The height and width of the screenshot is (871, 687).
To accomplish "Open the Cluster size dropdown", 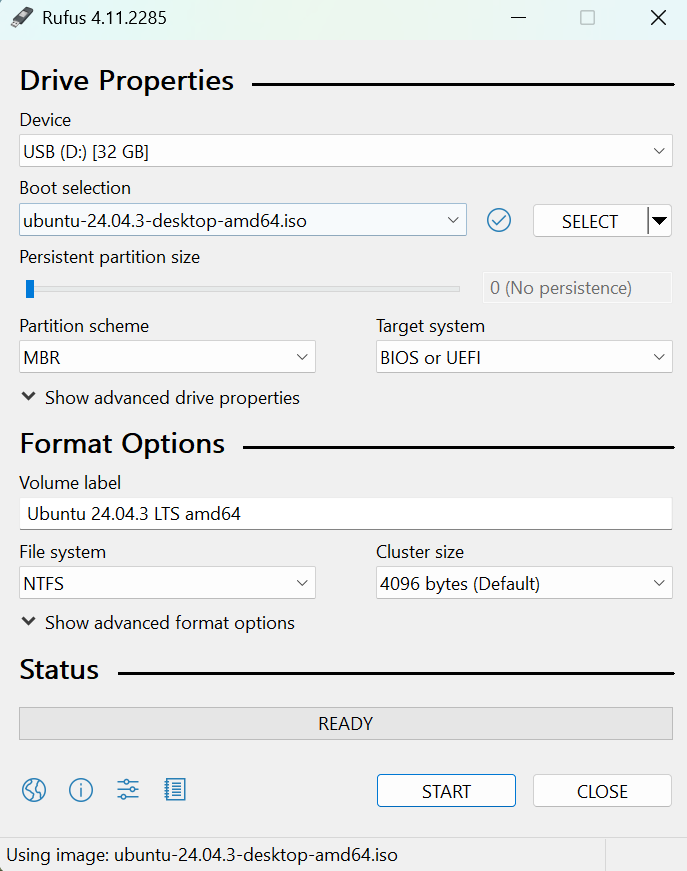I will click(524, 583).
